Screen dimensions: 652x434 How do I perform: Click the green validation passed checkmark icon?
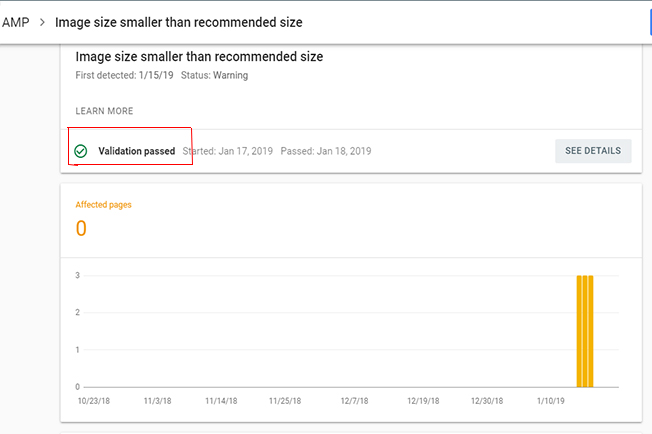81,151
